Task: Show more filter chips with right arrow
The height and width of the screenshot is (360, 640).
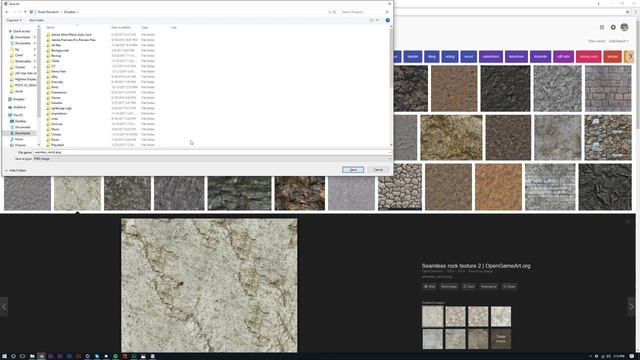Action: [x=630, y=56]
